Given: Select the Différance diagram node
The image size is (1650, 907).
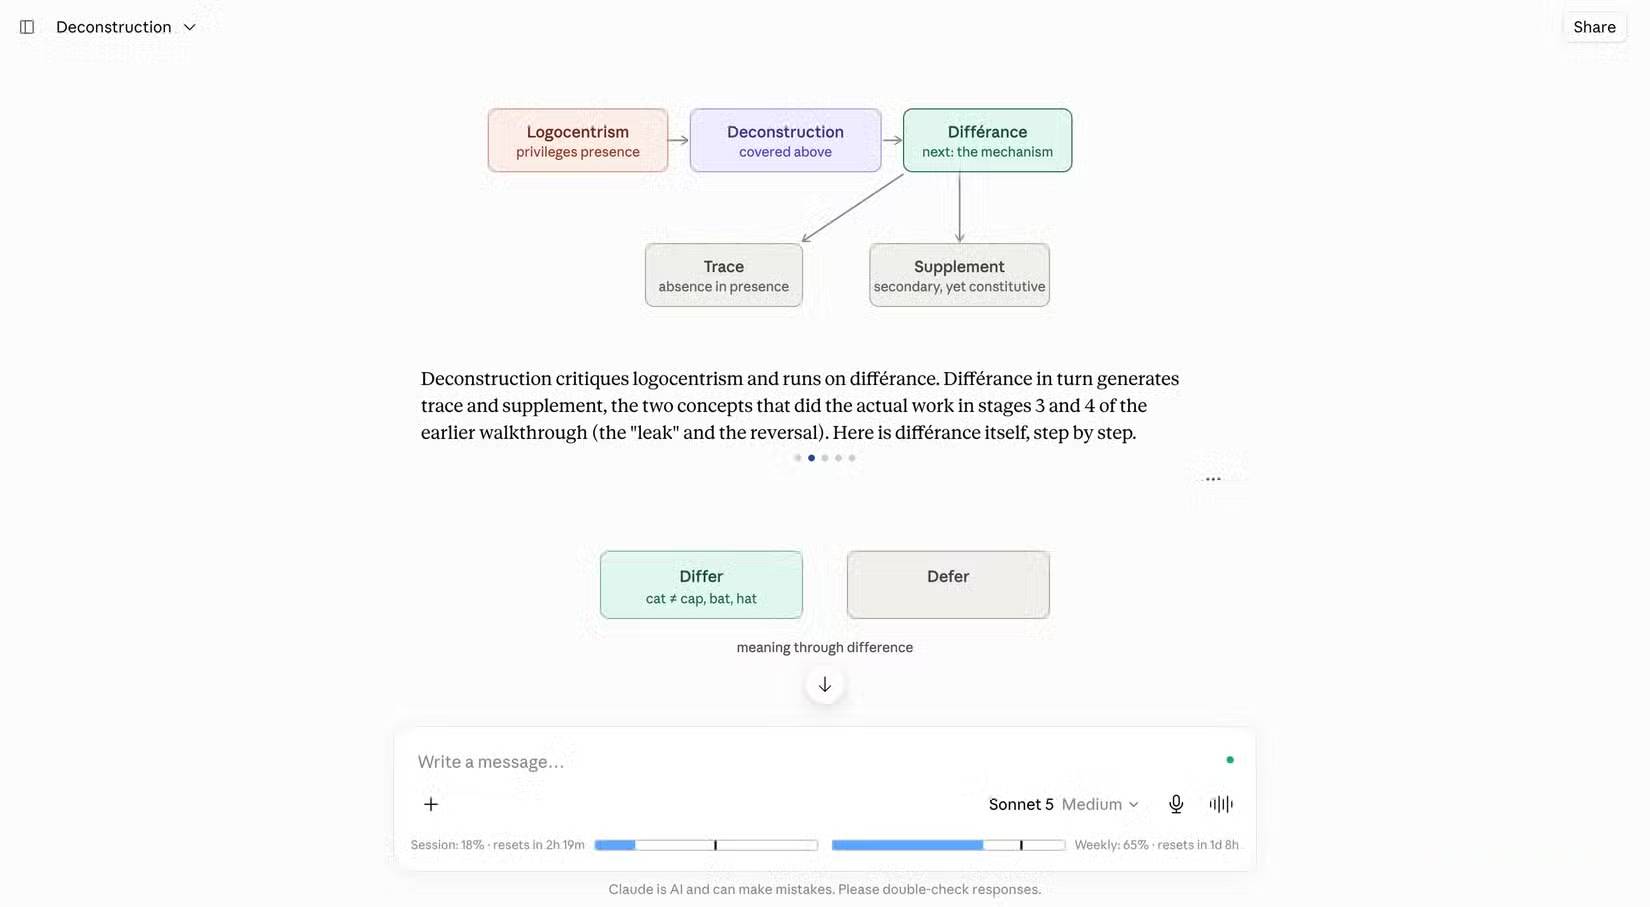Looking at the screenshot, I should pyautogui.click(x=987, y=140).
